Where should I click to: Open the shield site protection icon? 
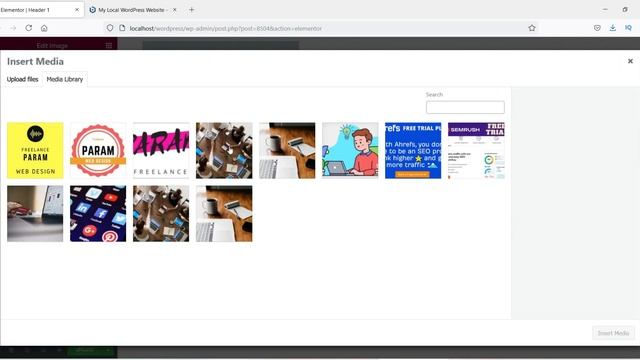pos(110,28)
